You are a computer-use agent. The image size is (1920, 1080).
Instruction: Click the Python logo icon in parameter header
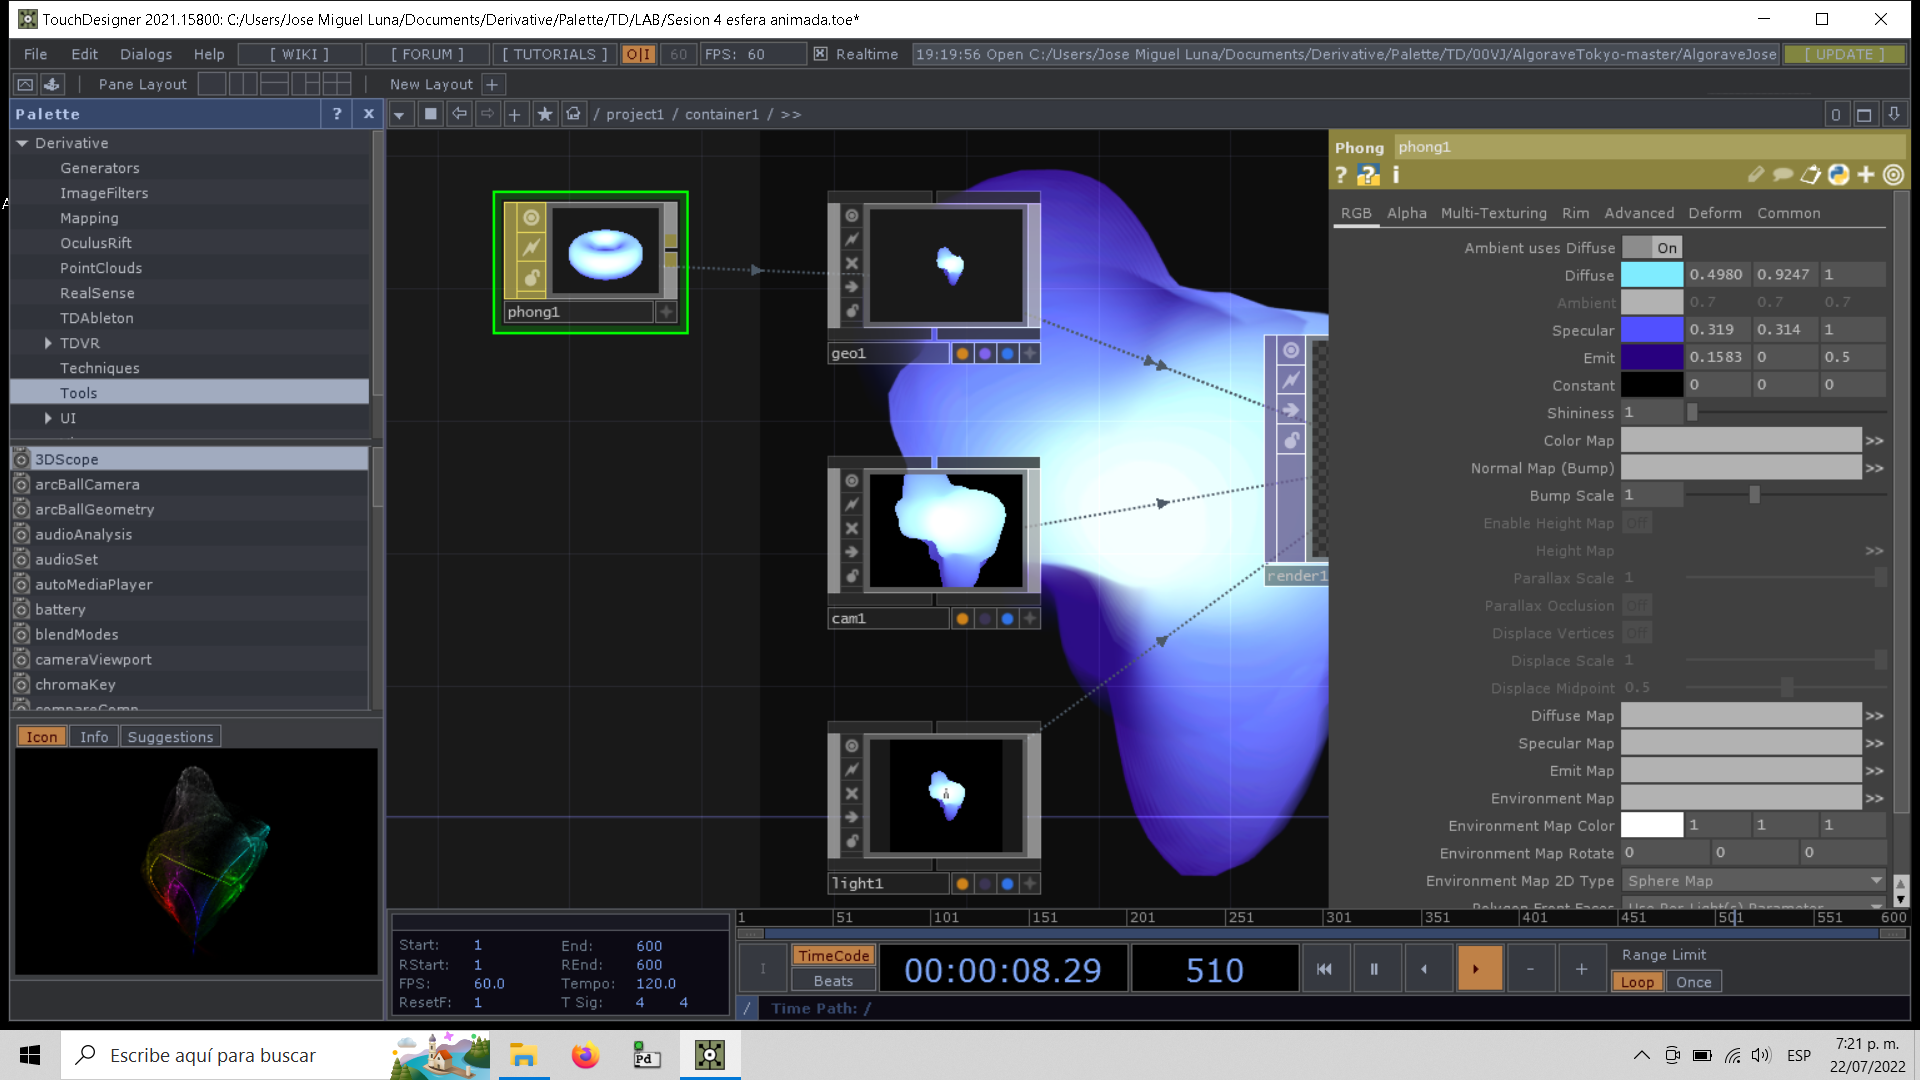coord(1838,175)
